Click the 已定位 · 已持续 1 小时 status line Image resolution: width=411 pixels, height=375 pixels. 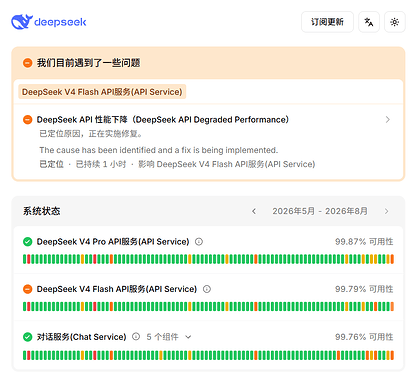click(x=177, y=164)
